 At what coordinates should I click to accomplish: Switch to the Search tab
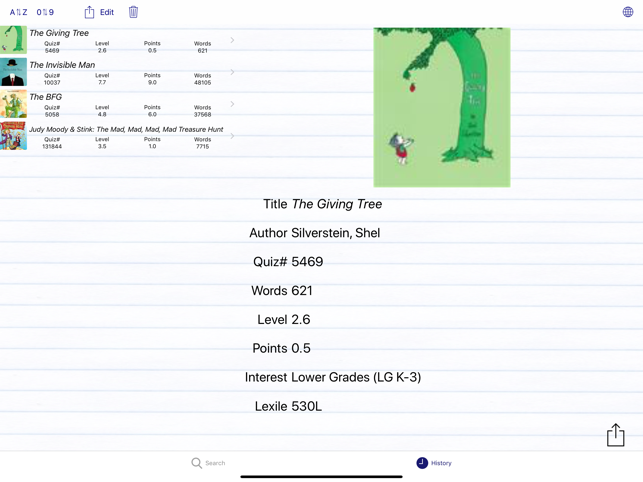(208, 463)
